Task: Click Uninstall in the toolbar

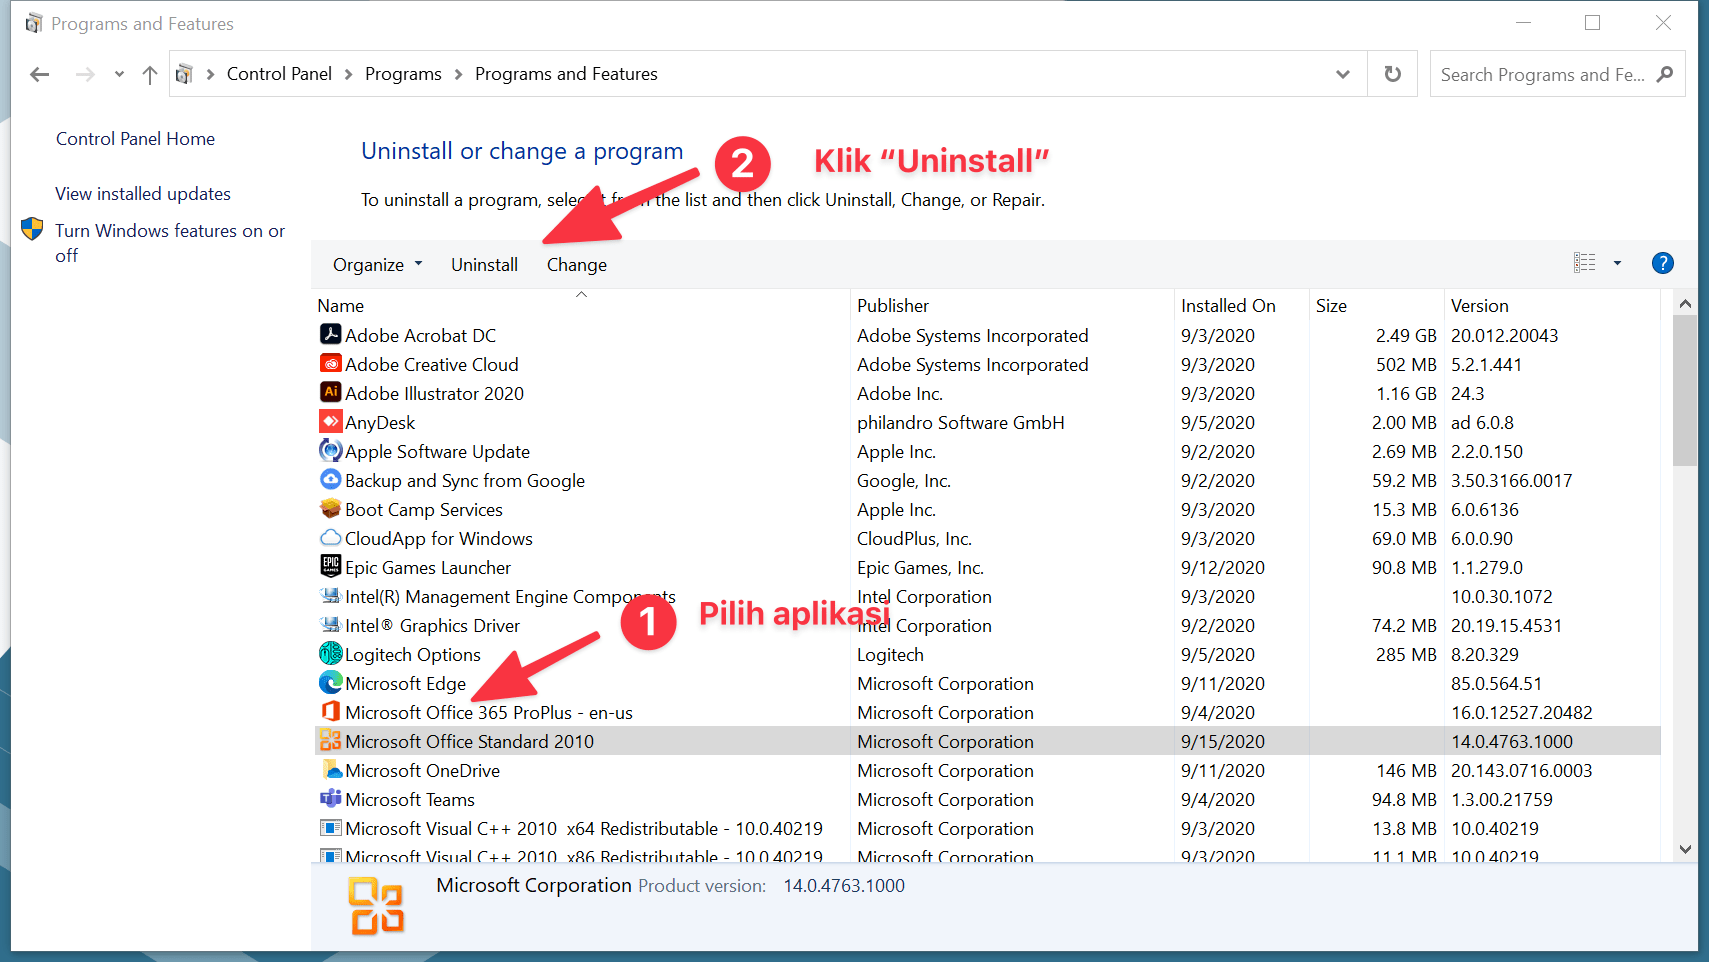Action: pyautogui.click(x=484, y=265)
